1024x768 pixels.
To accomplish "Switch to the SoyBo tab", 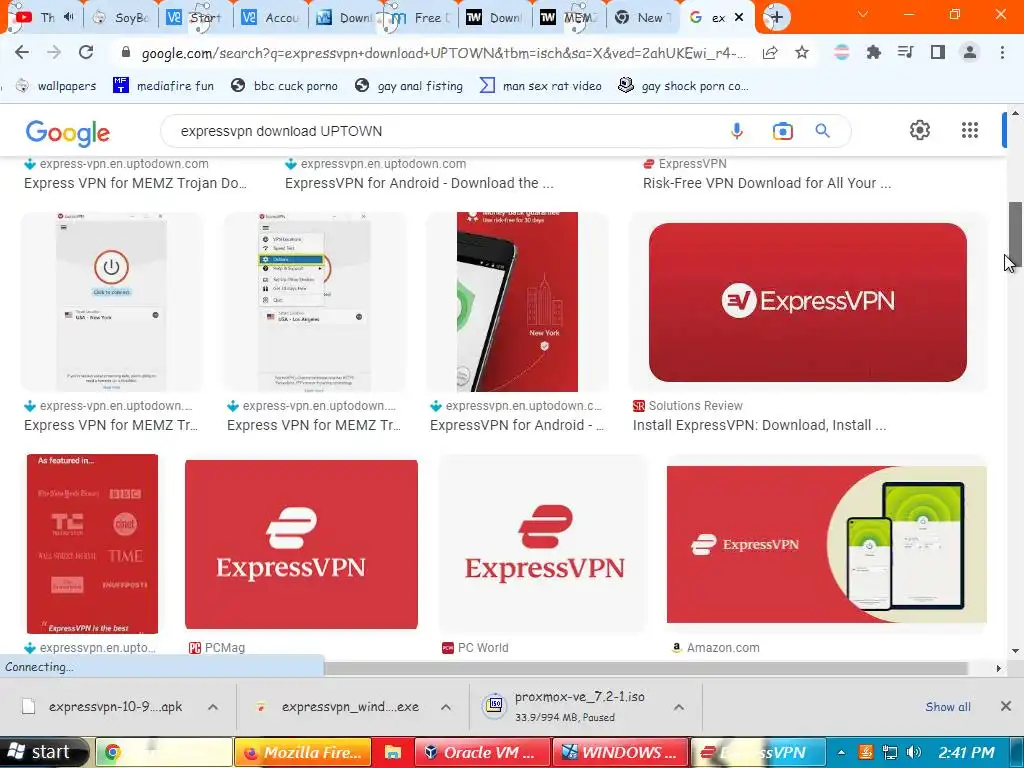I will pyautogui.click(x=121, y=18).
